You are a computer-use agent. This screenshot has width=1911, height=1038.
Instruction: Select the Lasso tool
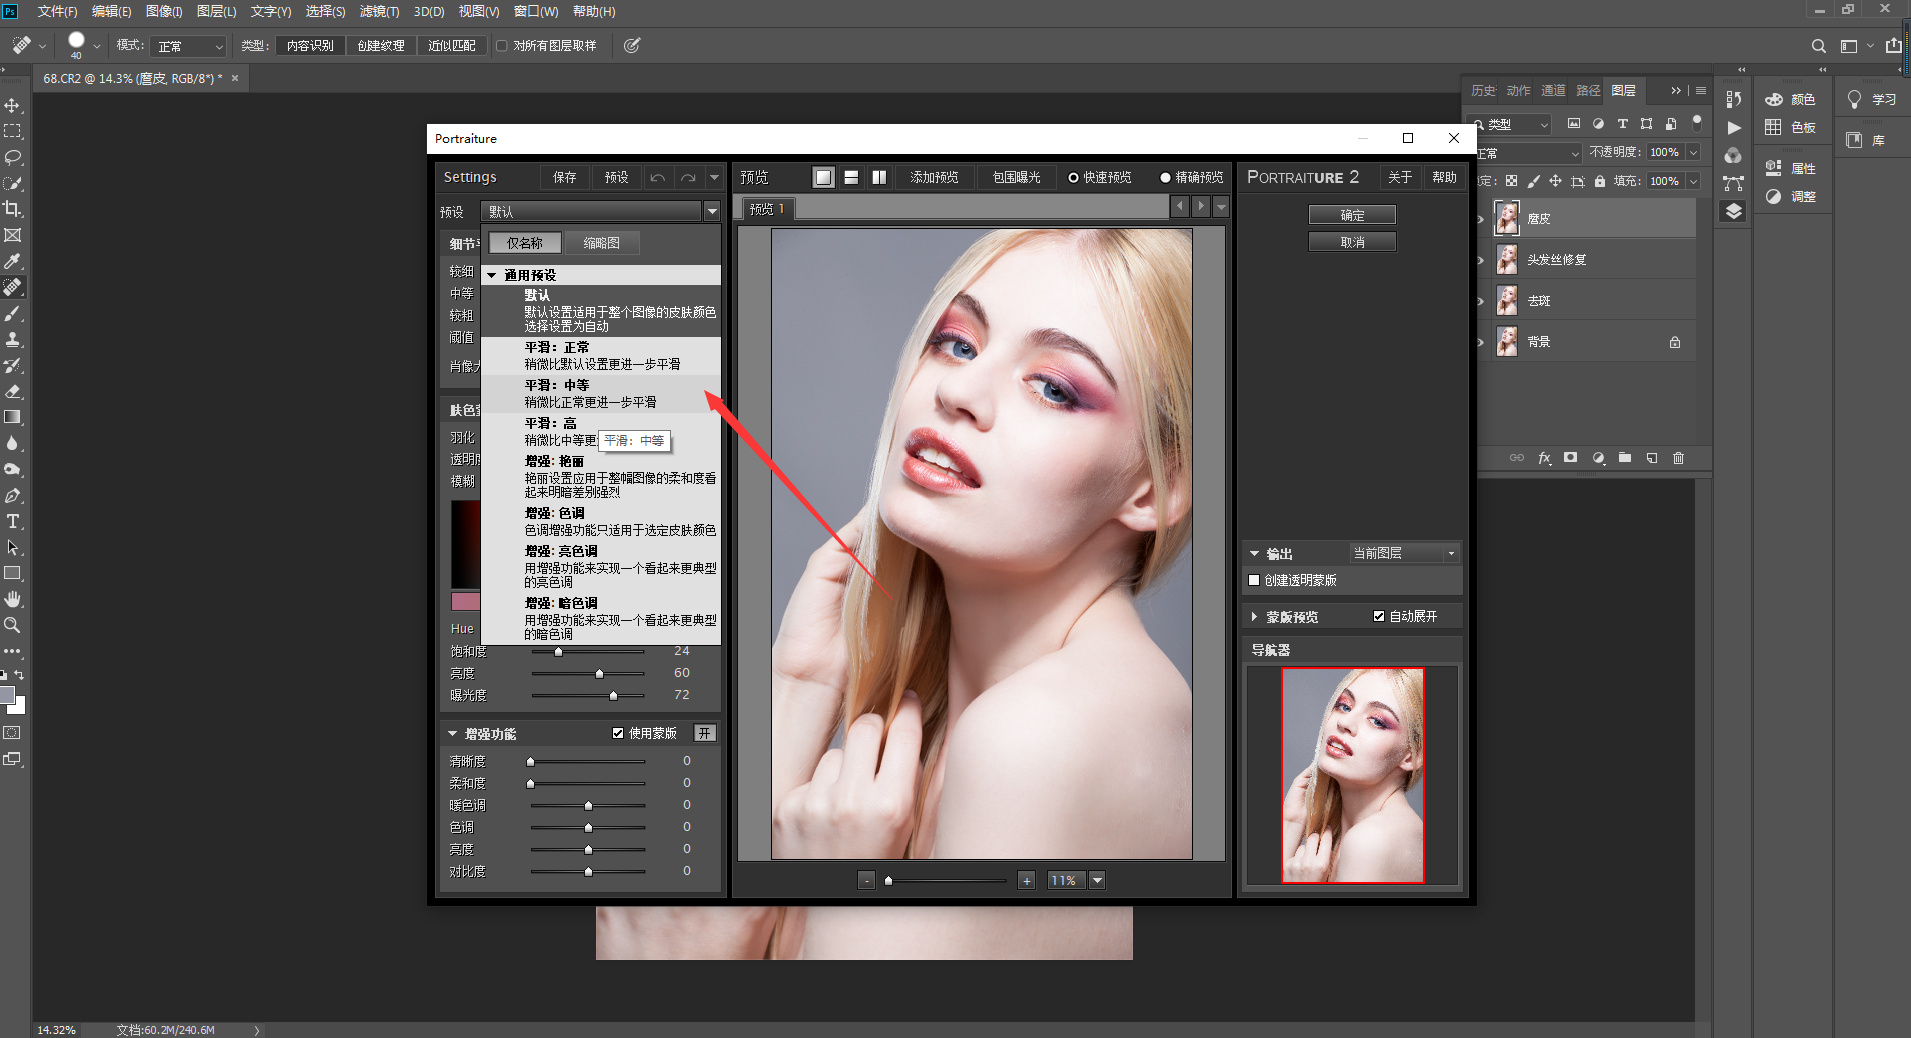pyautogui.click(x=13, y=157)
